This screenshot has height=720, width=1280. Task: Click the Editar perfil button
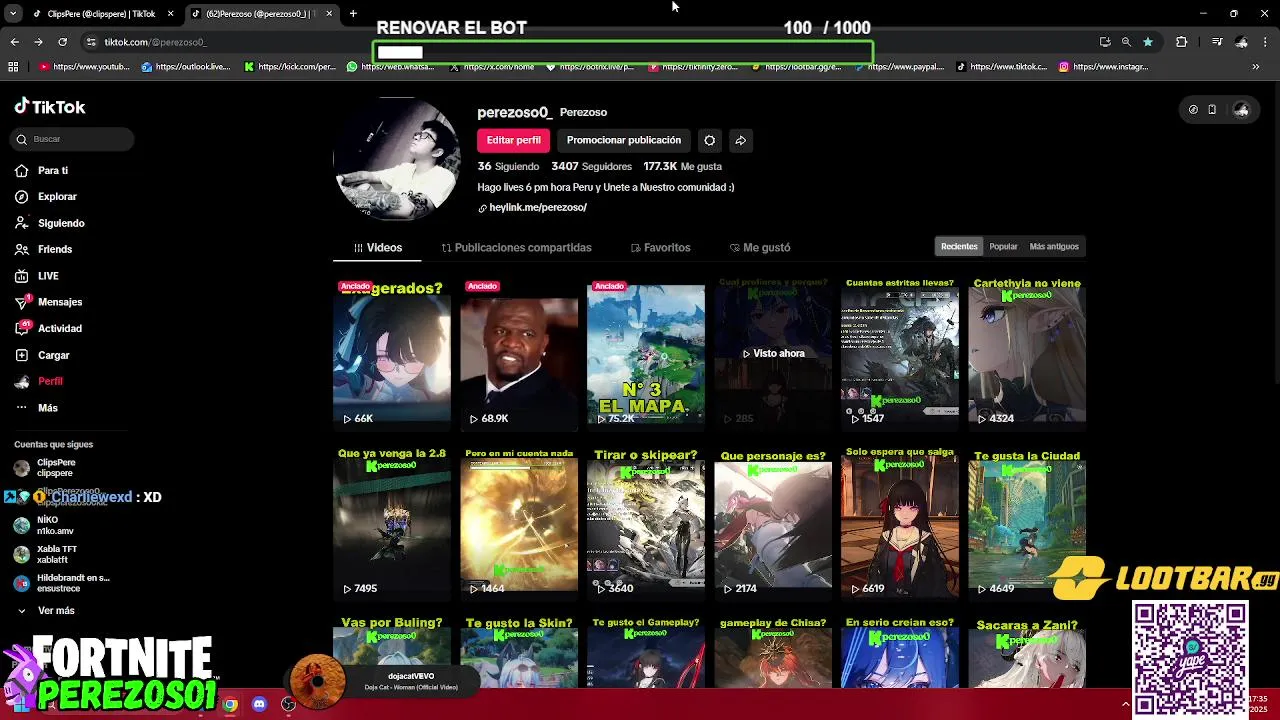point(514,140)
